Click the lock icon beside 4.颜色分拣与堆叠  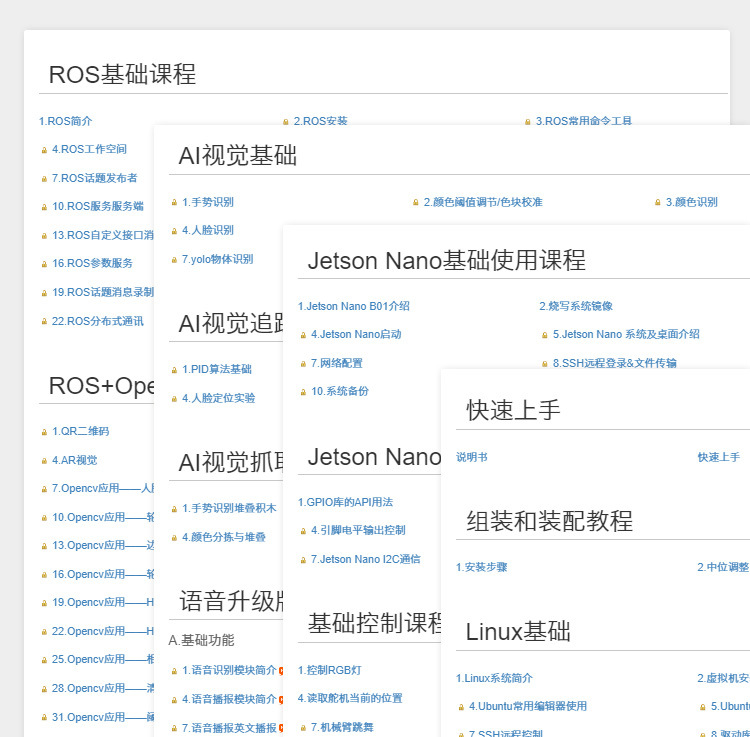174,538
